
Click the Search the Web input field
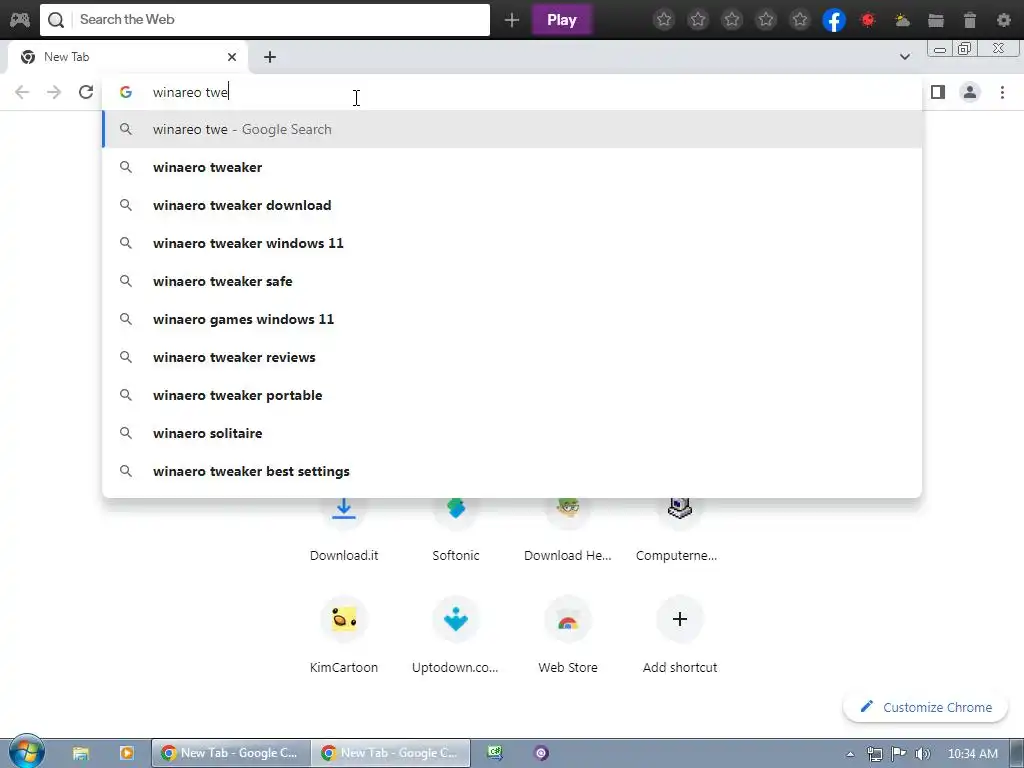264,20
